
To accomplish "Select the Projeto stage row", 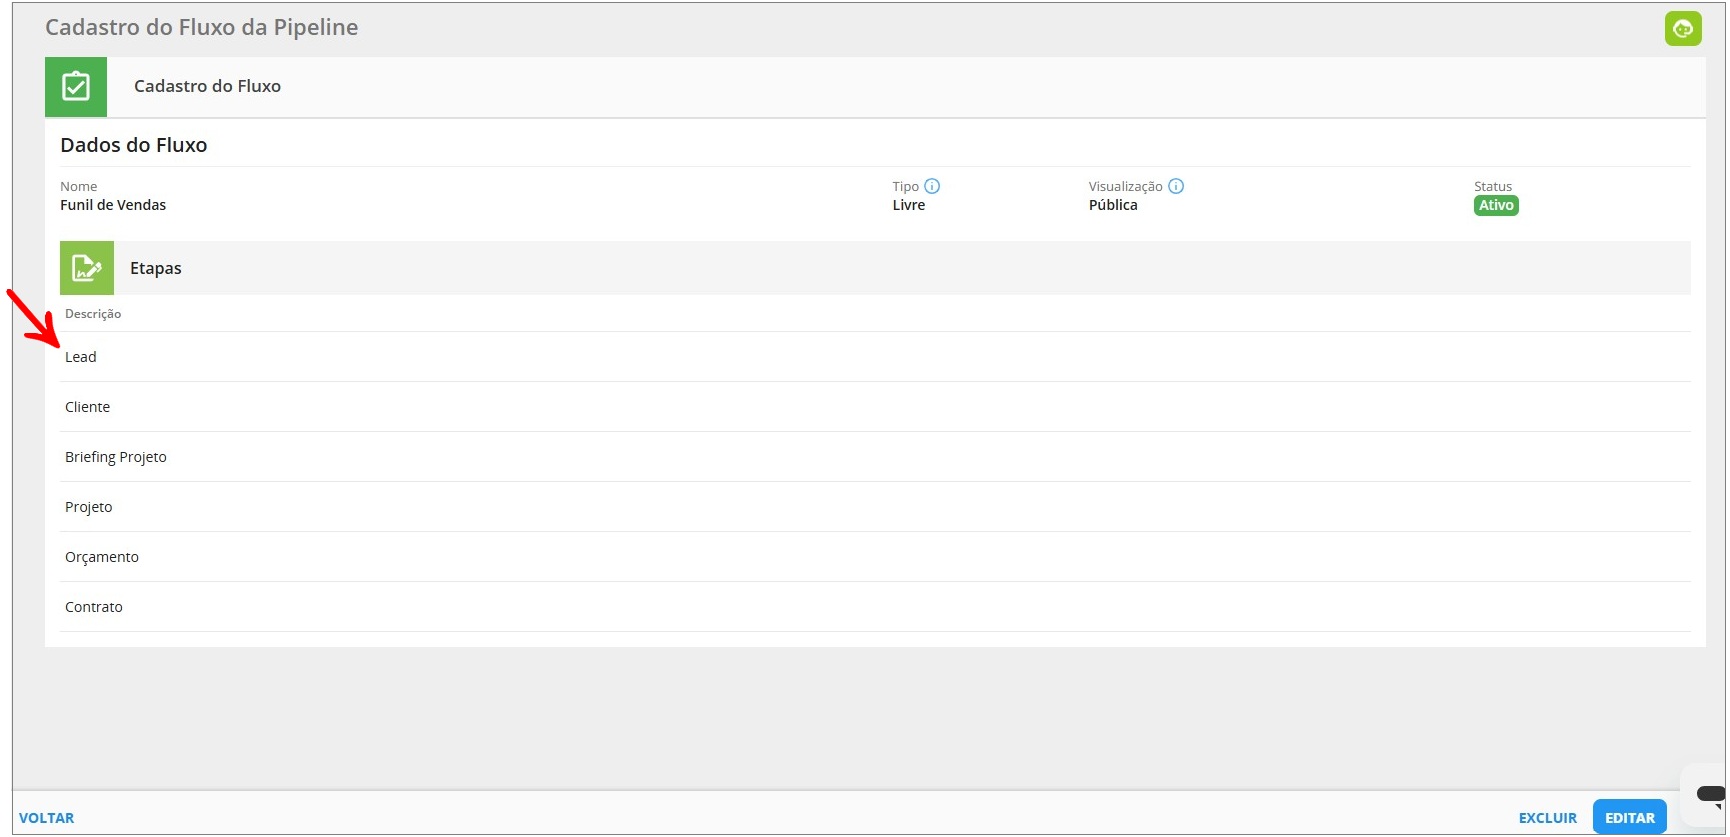I will pos(875,507).
